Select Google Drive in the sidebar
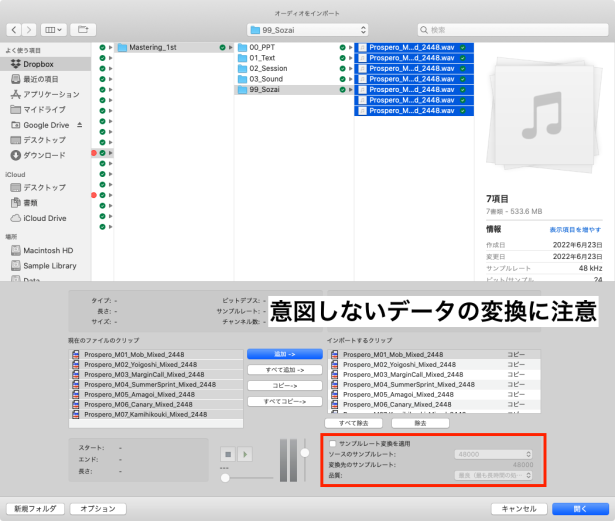Viewport: 615px width, 521px height. [46, 125]
